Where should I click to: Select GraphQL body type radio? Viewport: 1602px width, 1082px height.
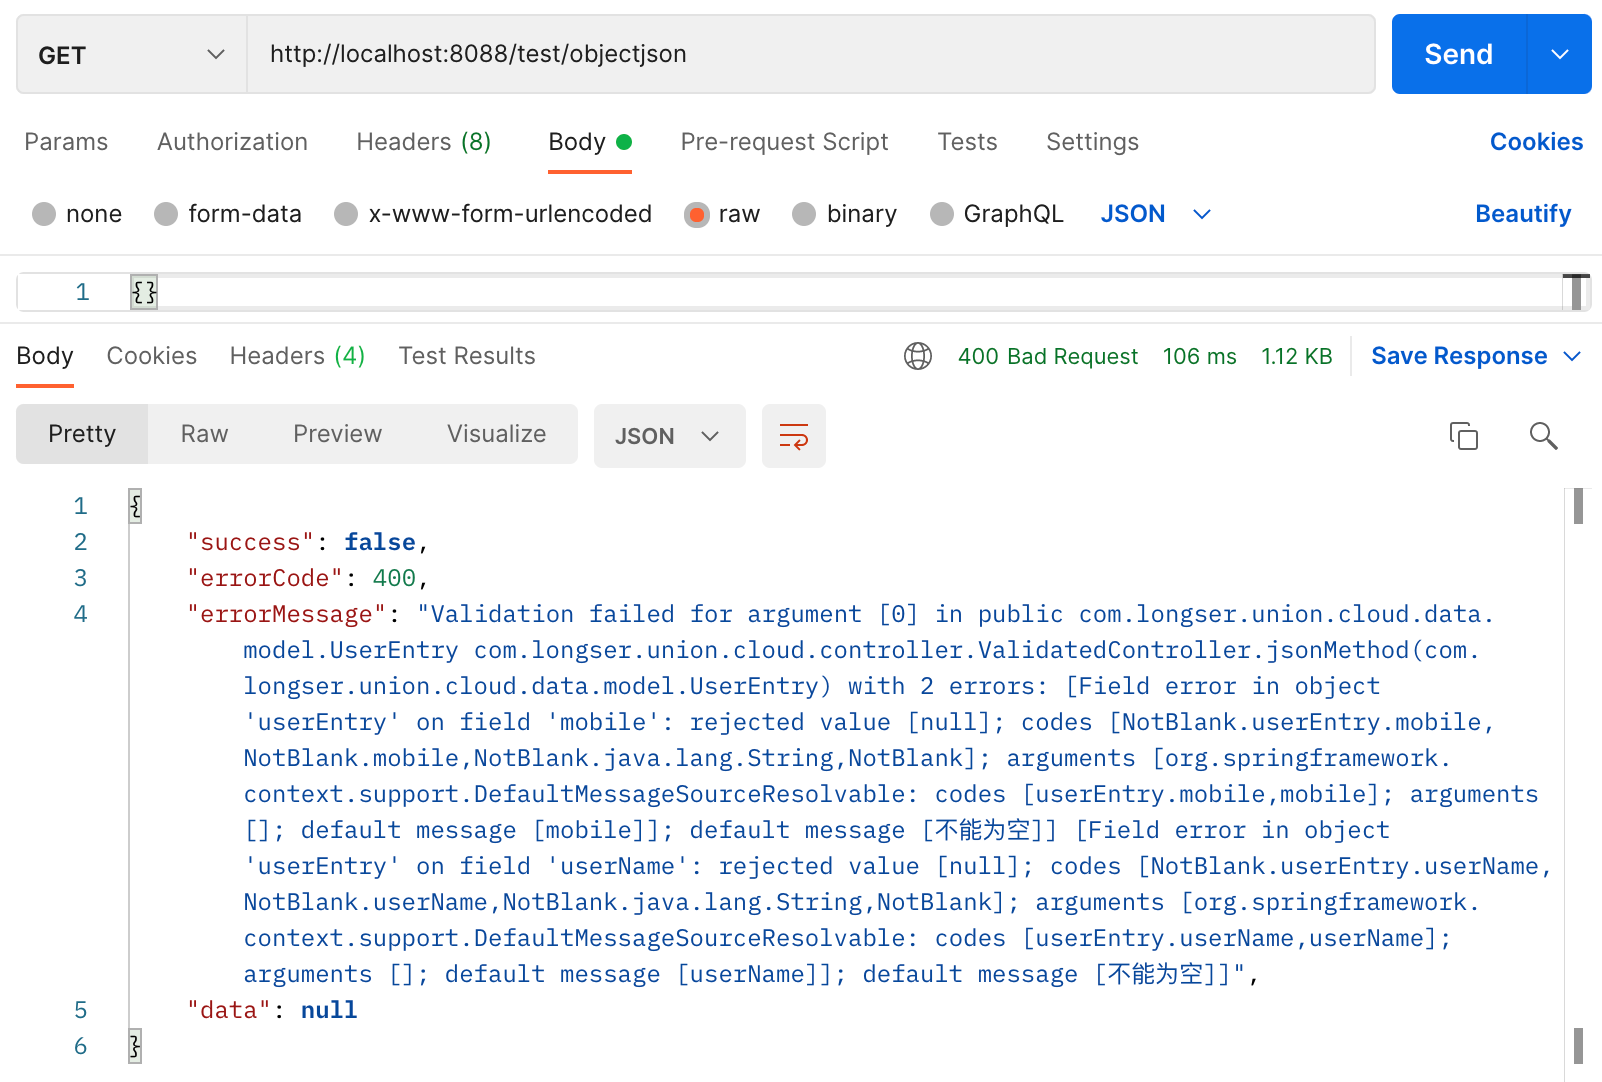click(942, 214)
